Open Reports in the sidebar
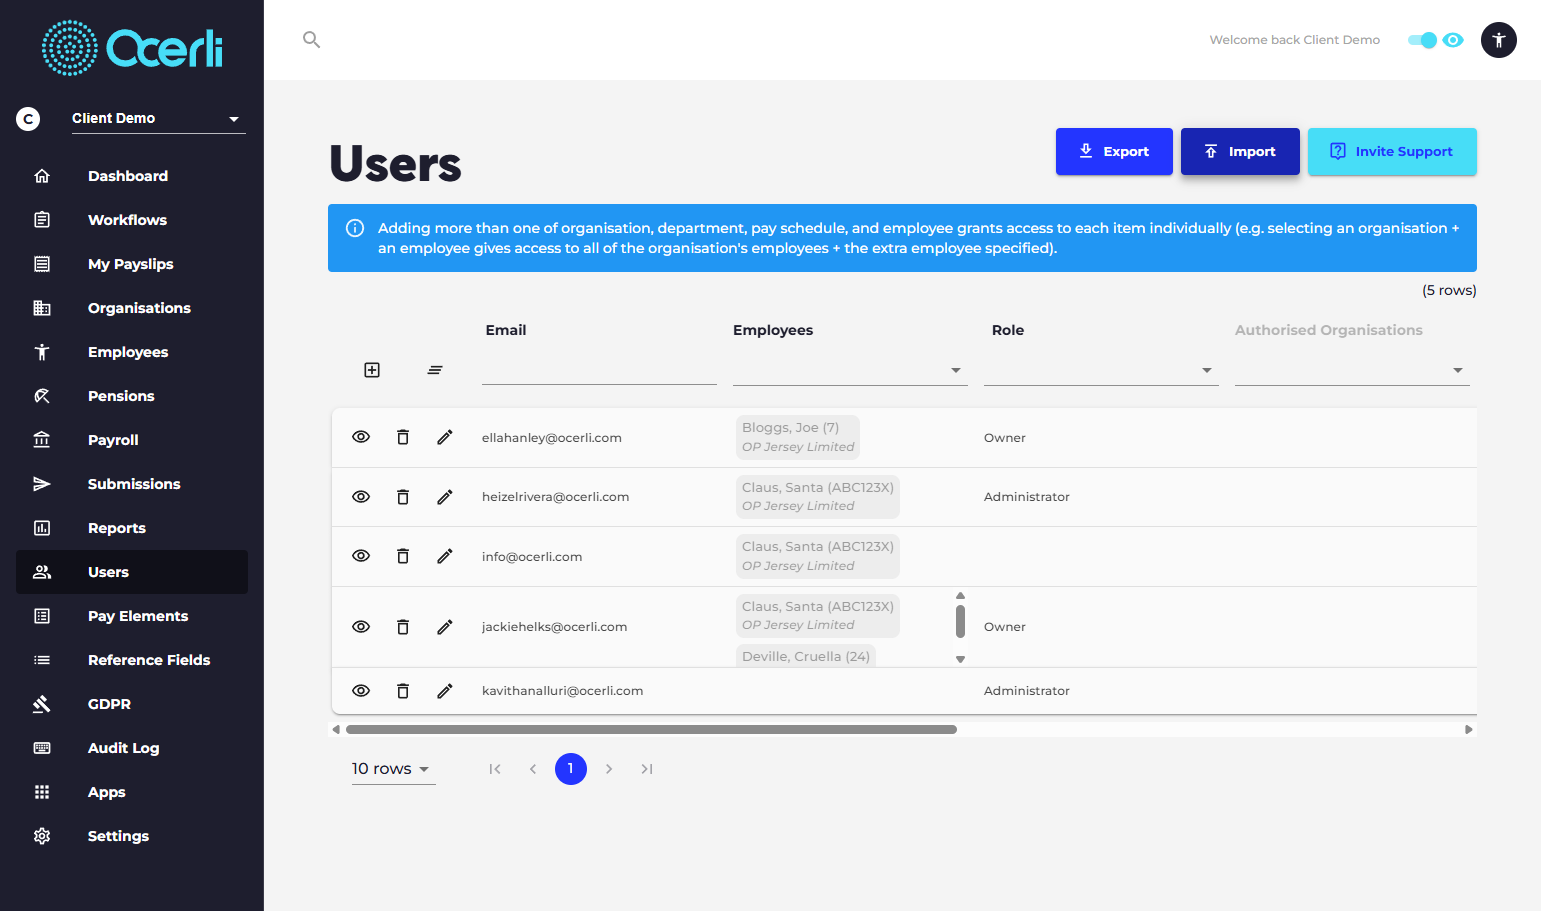This screenshot has width=1541, height=911. [x=132, y=528]
